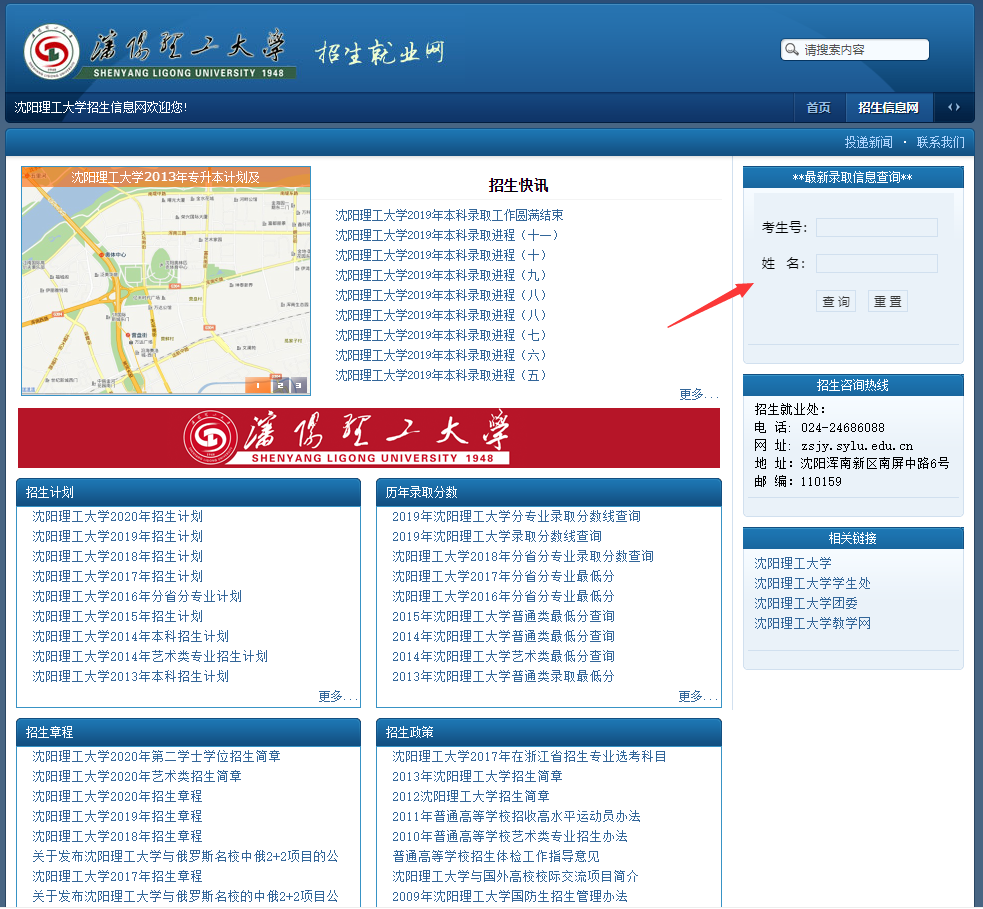Open 2019年本科录取进程（六） link
Viewport: 983px width, 909px height.
coord(441,355)
